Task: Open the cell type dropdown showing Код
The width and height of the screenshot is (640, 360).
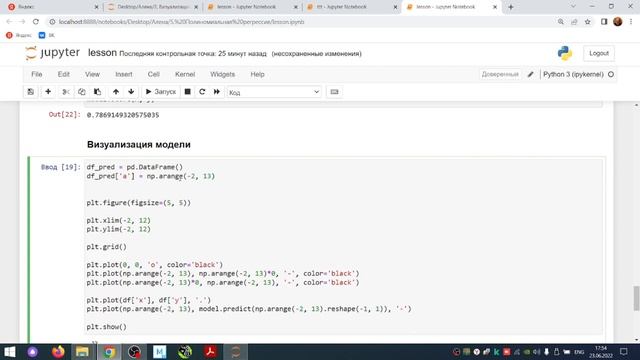Action: coord(274,92)
